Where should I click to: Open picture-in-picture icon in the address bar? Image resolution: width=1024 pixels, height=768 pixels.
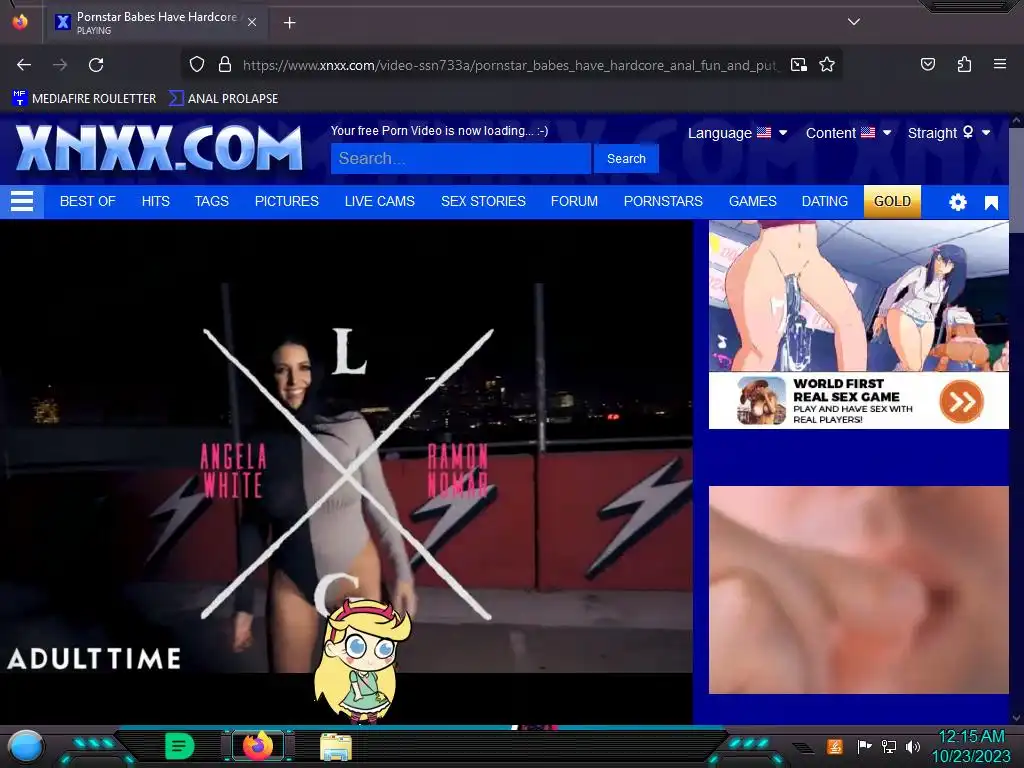[799, 64]
